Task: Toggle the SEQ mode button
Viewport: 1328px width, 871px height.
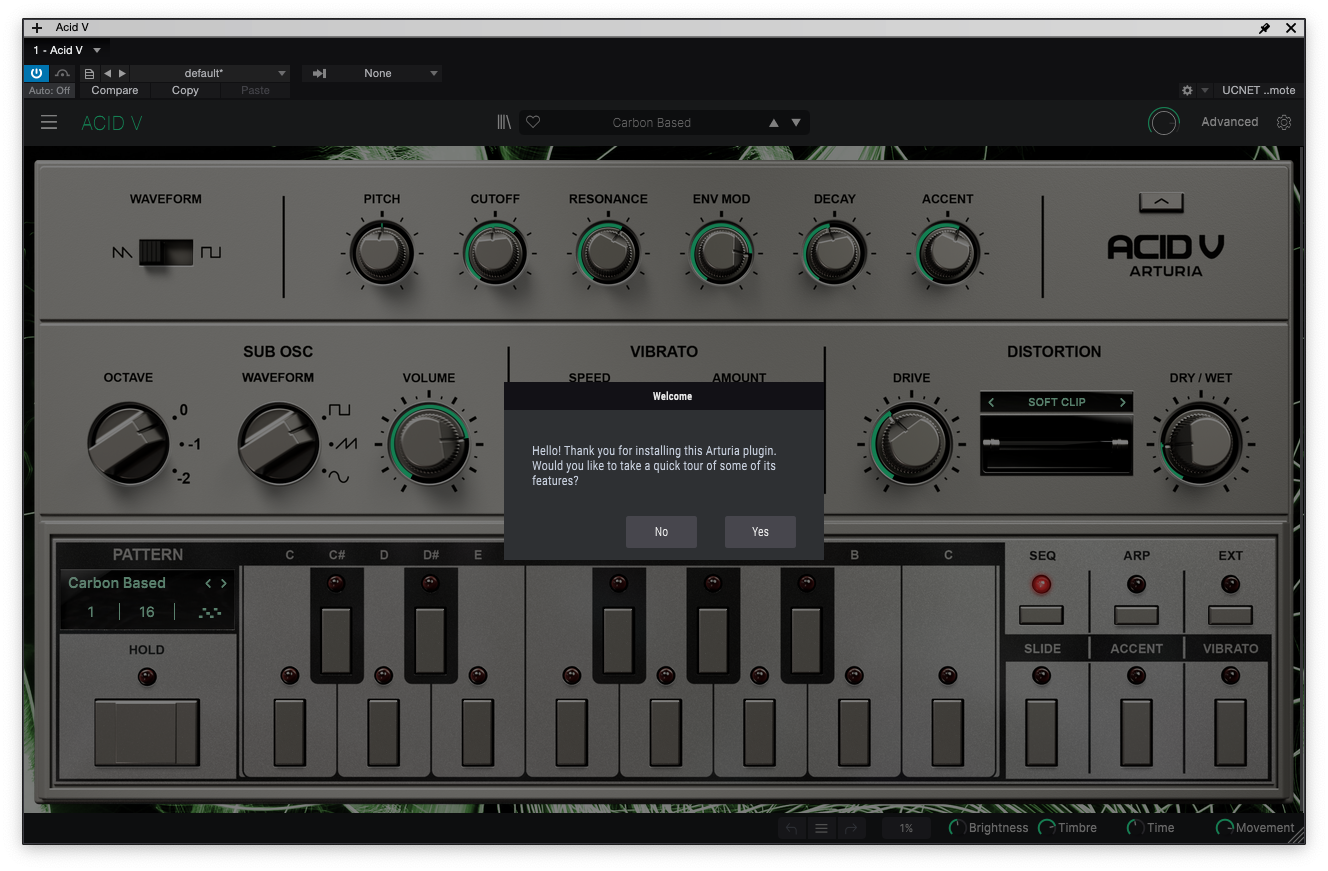Action: pyautogui.click(x=1041, y=615)
